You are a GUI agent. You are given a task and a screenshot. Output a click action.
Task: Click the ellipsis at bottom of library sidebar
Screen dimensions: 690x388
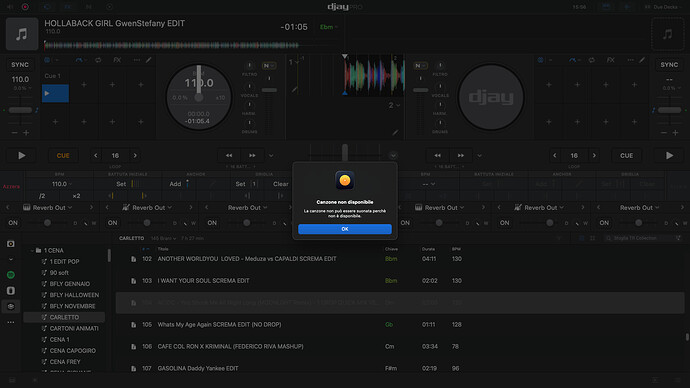tap(11, 322)
